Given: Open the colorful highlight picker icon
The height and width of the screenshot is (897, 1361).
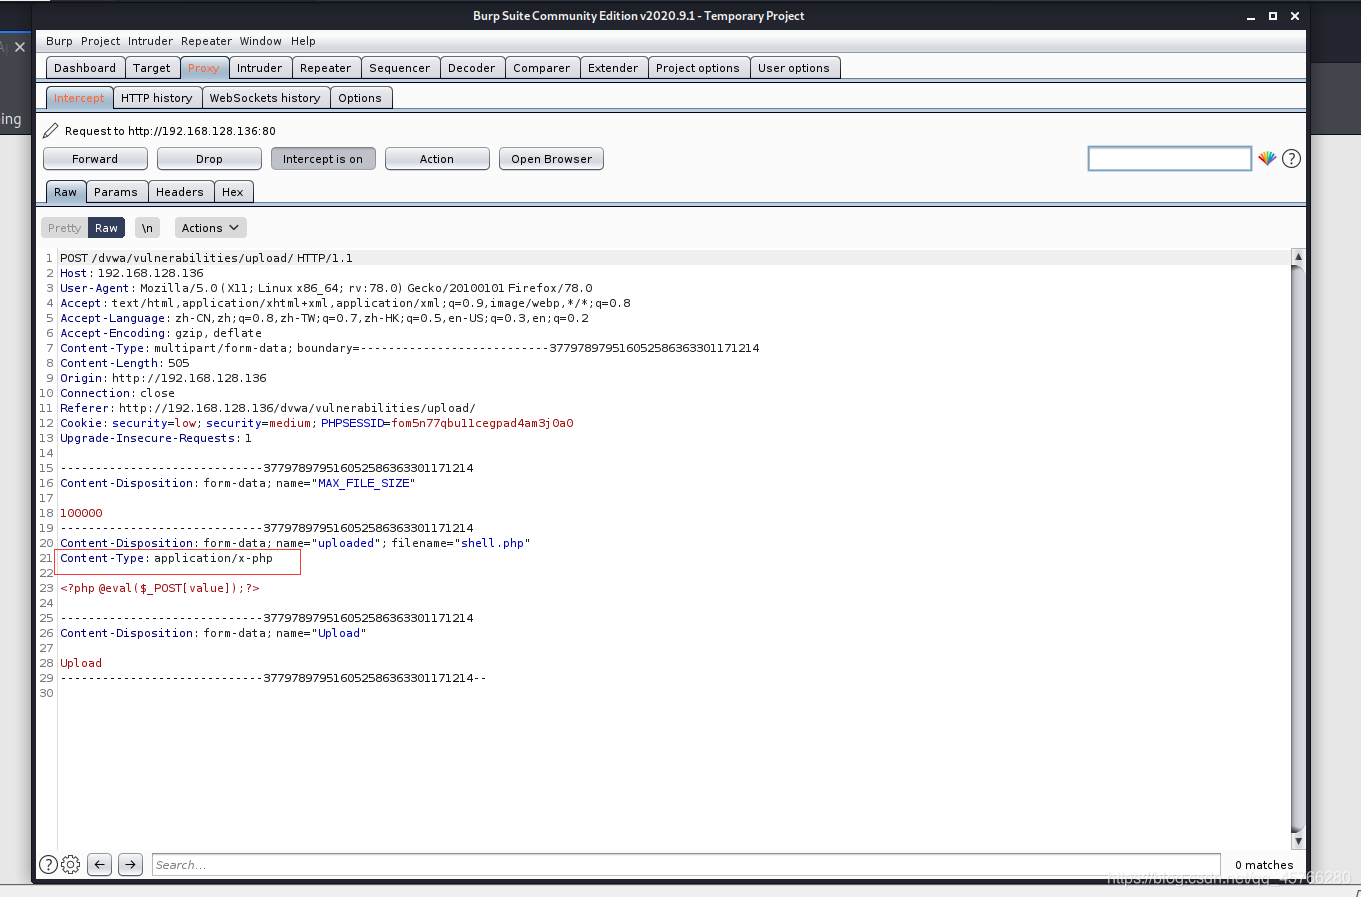Looking at the screenshot, I should 1267,158.
